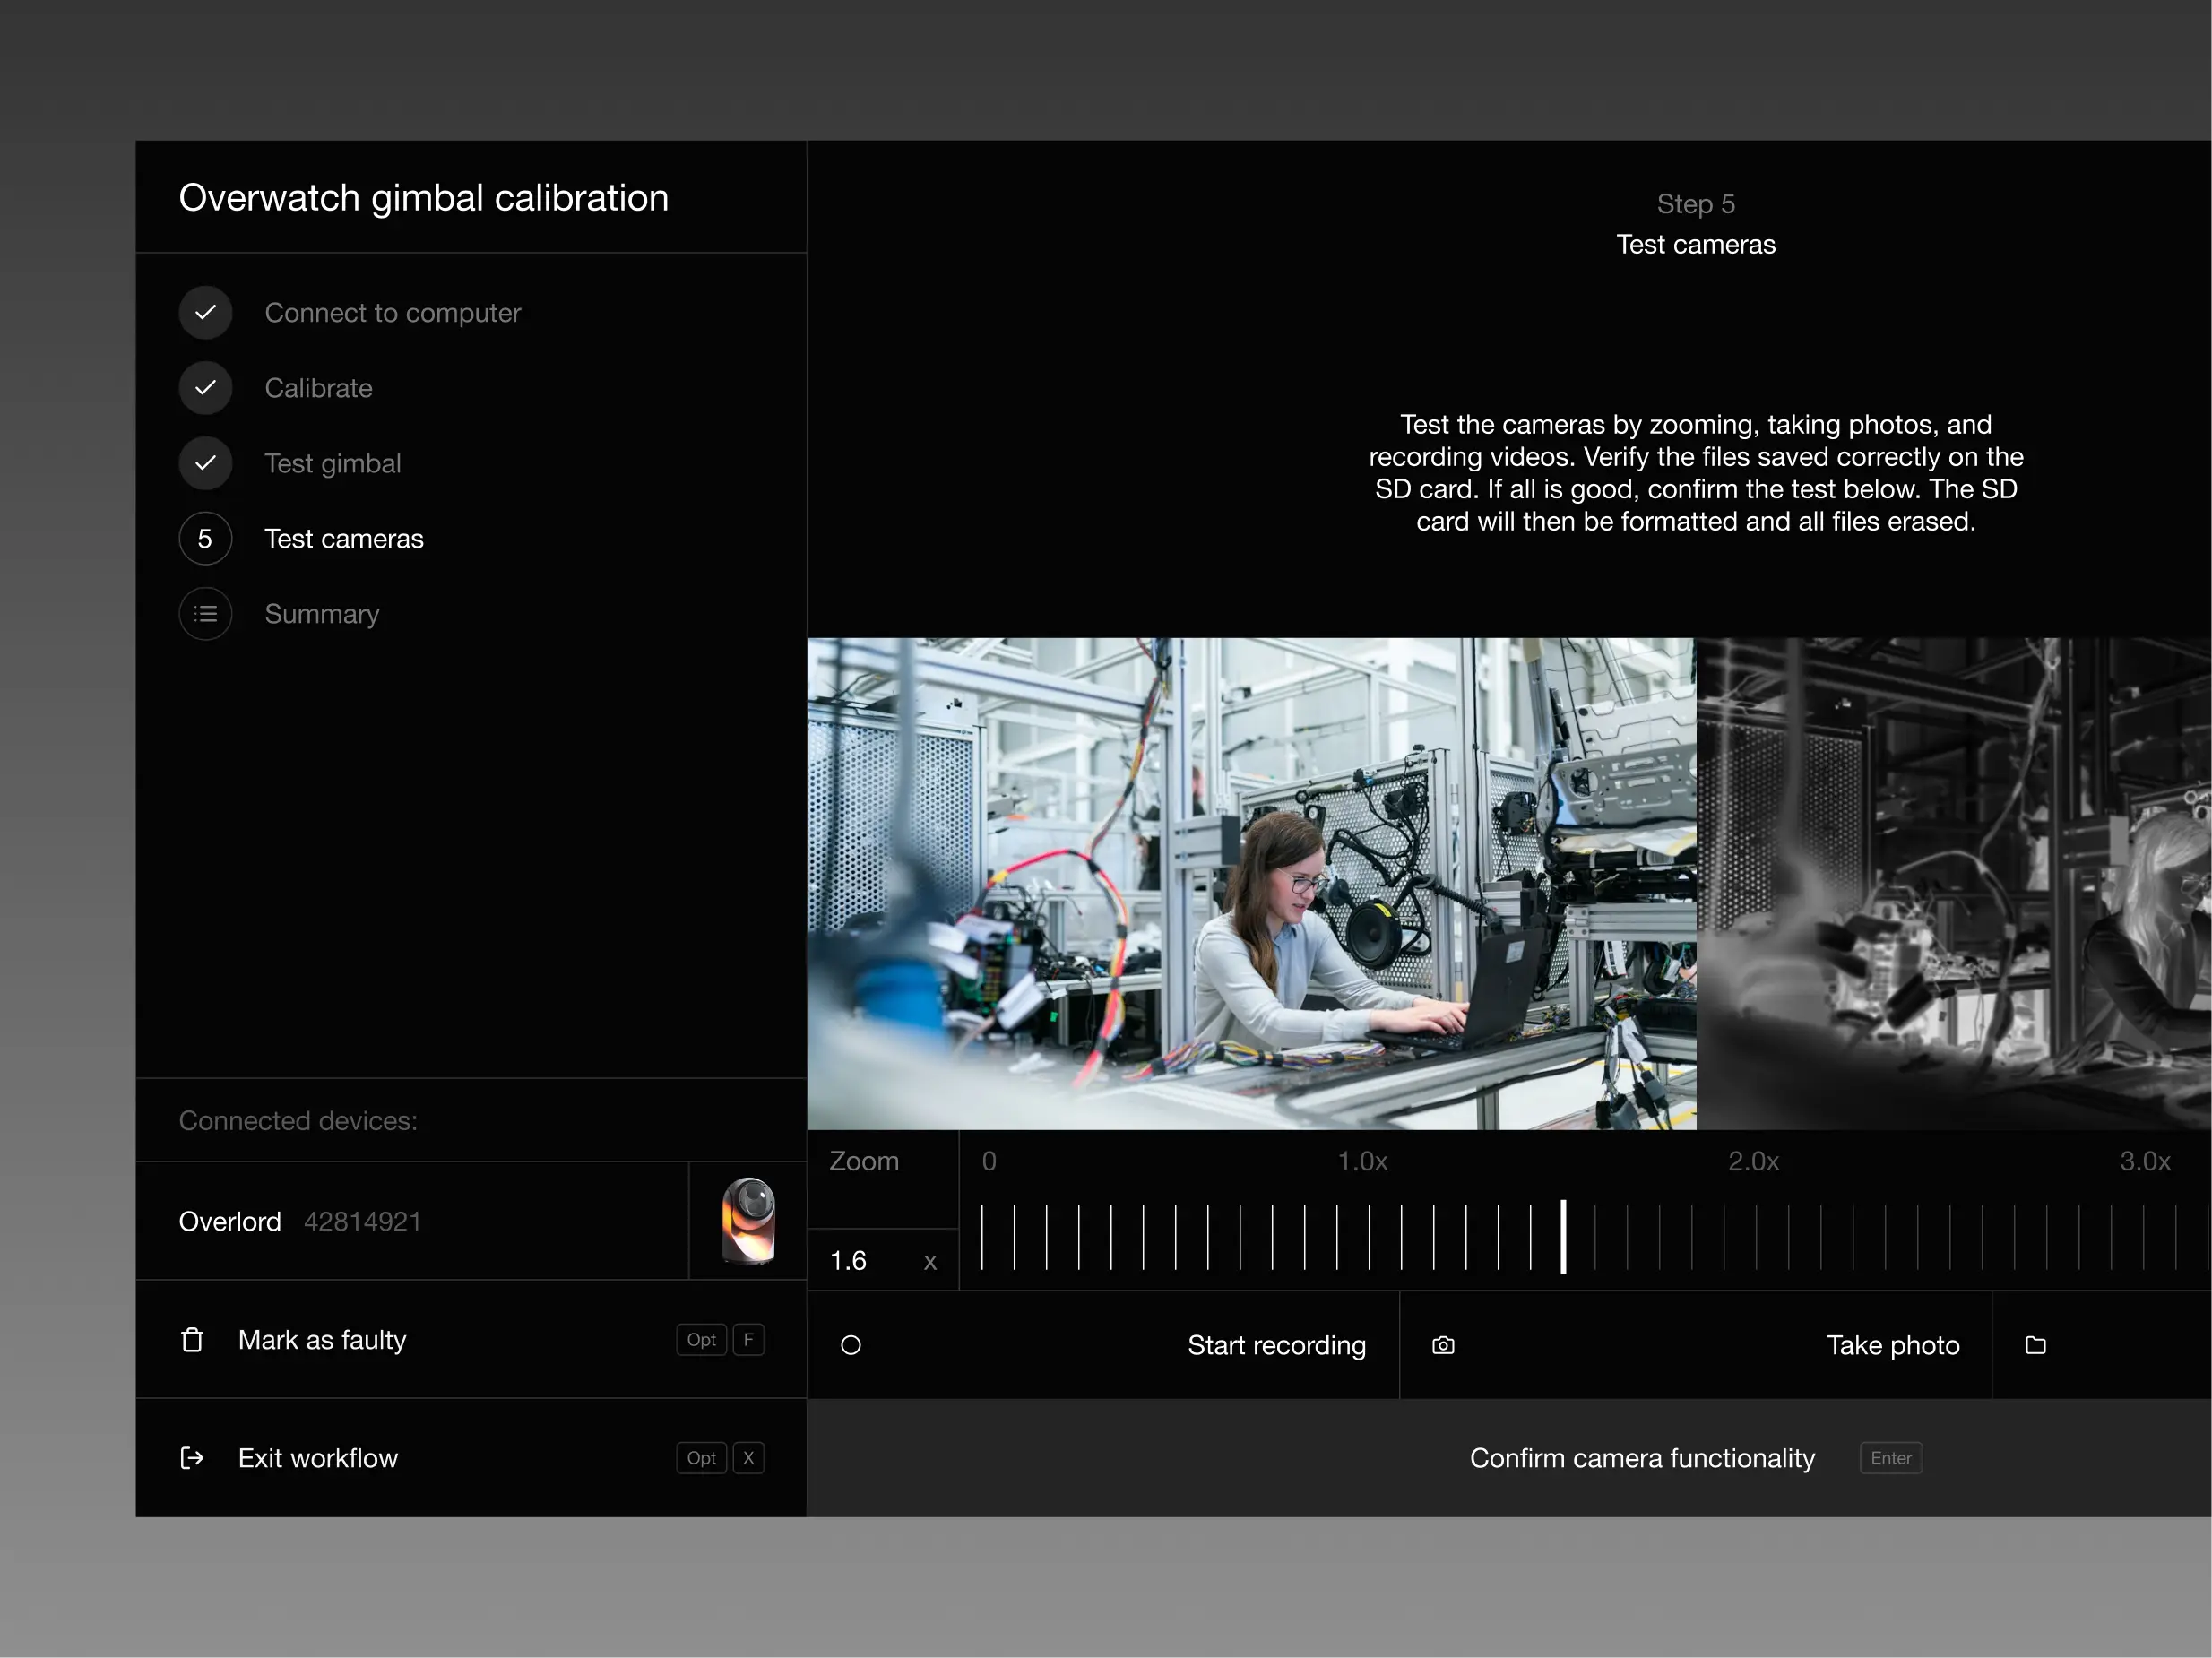The image size is (2212, 1658).
Task: Click the exit arrow icon beside Exit workflow
Action: [192, 1457]
